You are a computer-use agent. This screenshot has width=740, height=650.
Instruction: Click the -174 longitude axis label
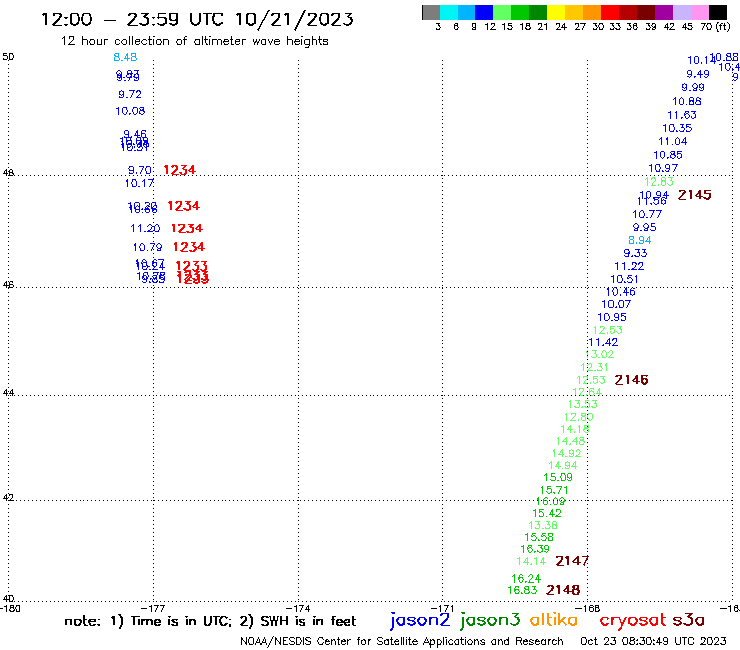(298, 608)
